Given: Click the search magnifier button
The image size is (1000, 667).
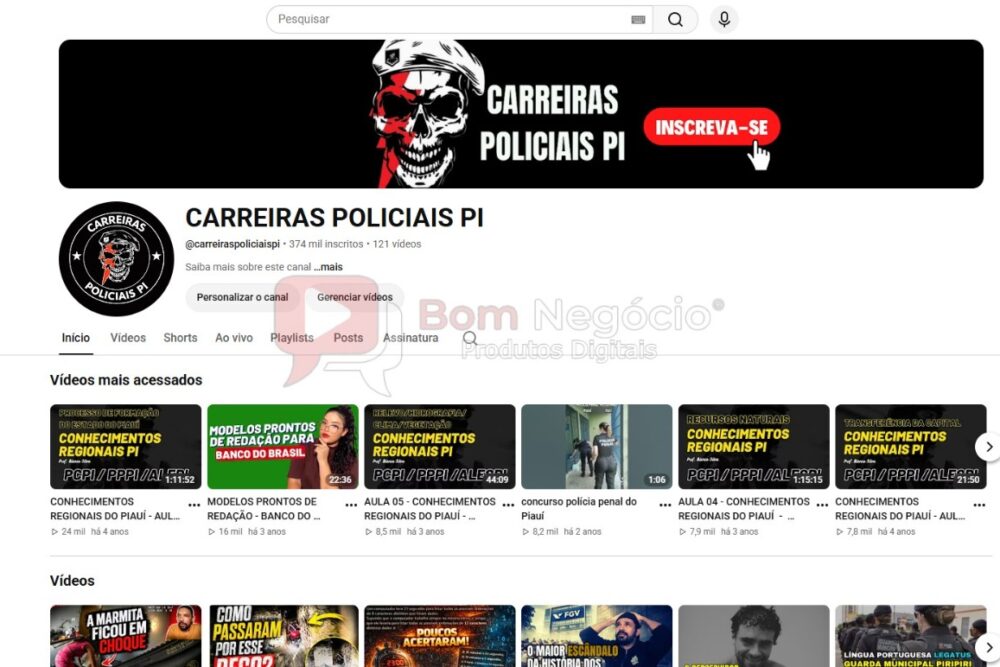Looking at the screenshot, I should (675, 20).
